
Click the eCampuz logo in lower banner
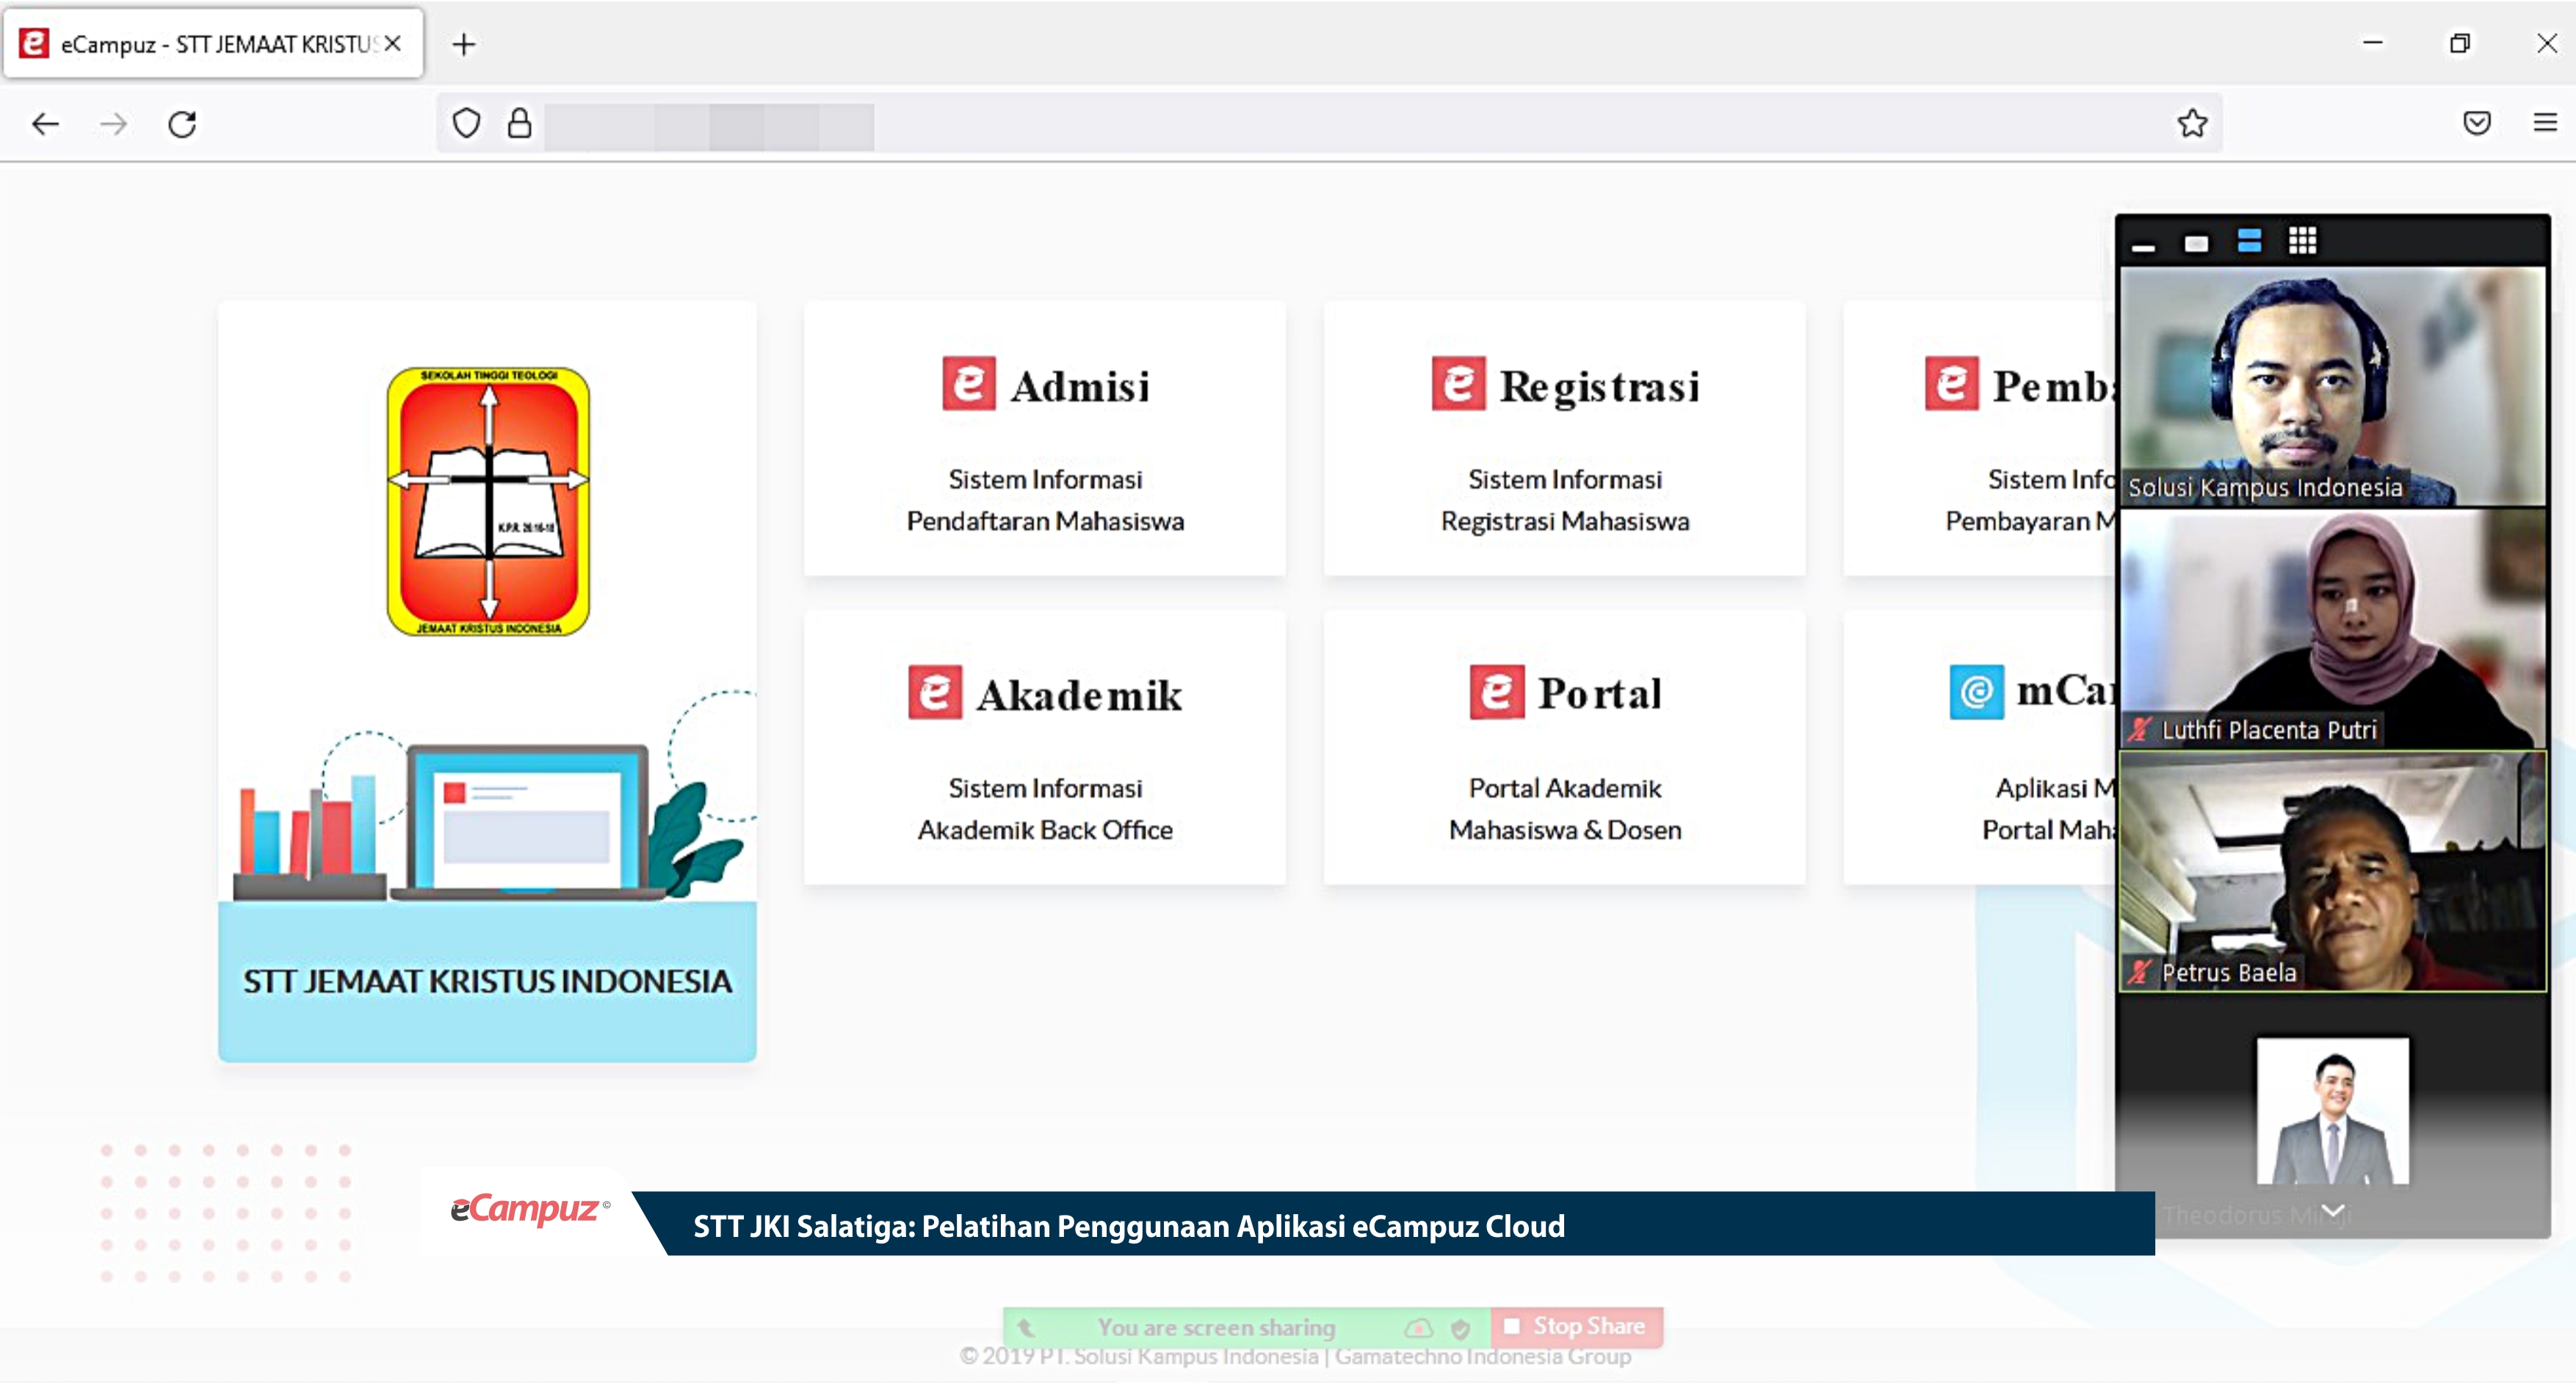[530, 1210]
